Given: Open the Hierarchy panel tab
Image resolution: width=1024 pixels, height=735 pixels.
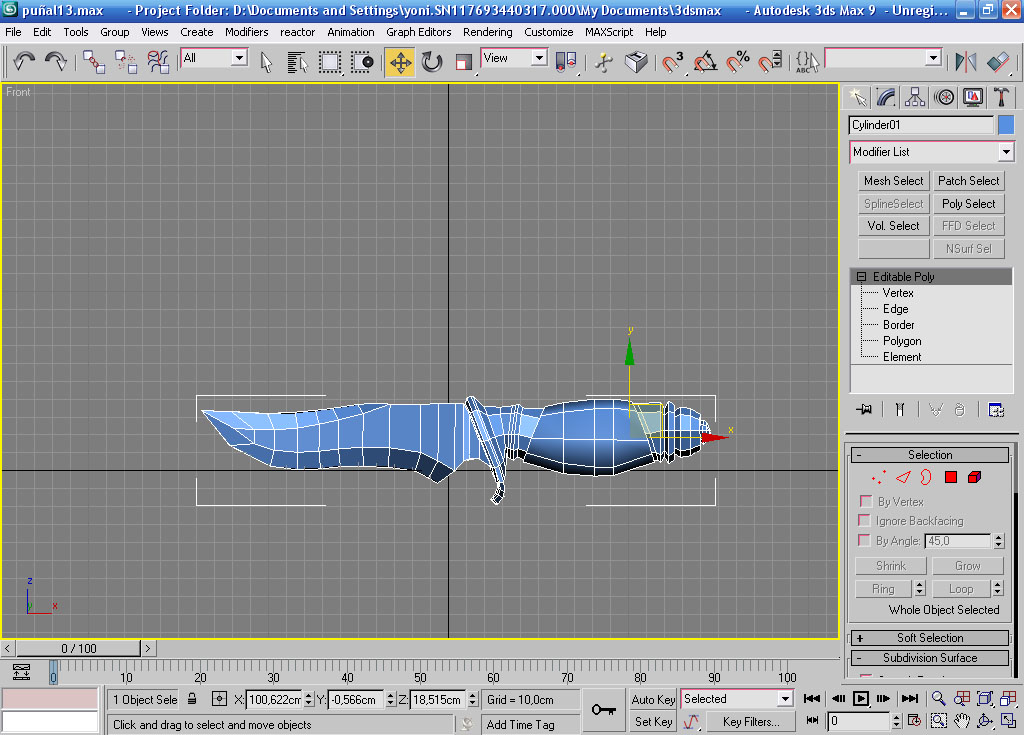Looking at the screenshot, I should point(914,97).
